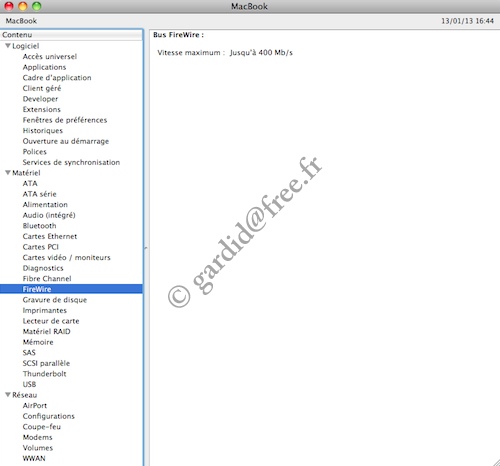Select Thunderbolt in hardware list

(44, 374)
